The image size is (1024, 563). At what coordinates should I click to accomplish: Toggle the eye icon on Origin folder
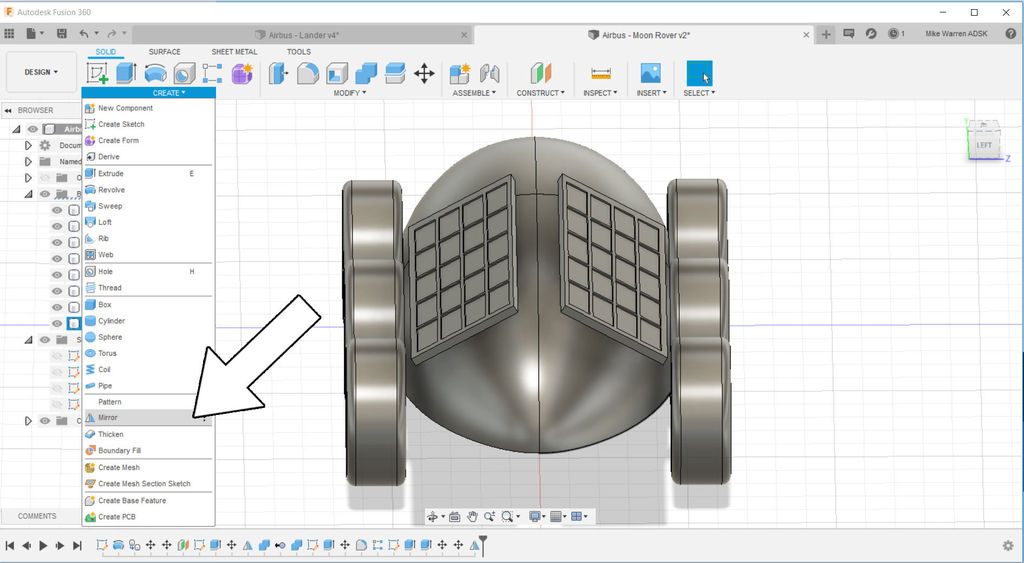click(x=45, y=178)
